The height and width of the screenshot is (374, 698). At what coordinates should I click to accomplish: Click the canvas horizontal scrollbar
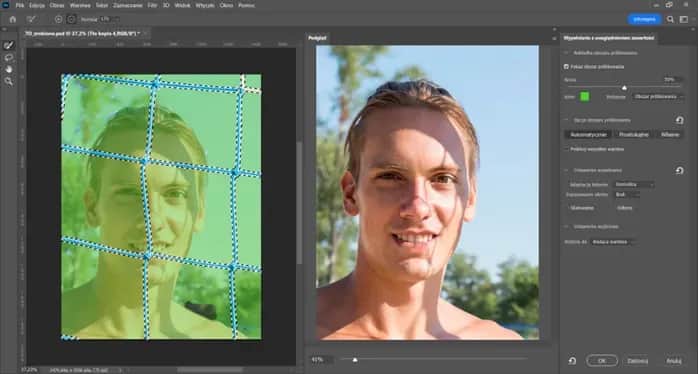(x=210, y=370)
